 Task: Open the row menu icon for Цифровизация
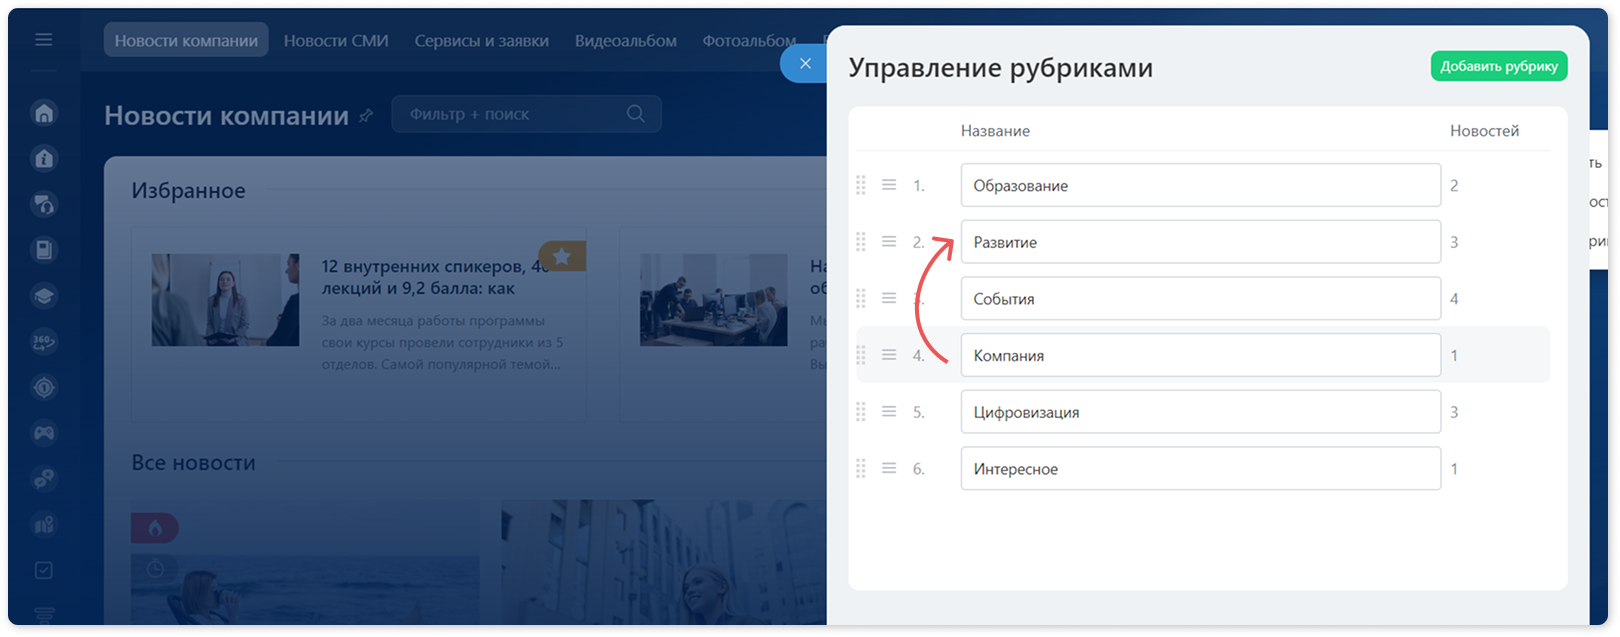click(x=889, y=412)
